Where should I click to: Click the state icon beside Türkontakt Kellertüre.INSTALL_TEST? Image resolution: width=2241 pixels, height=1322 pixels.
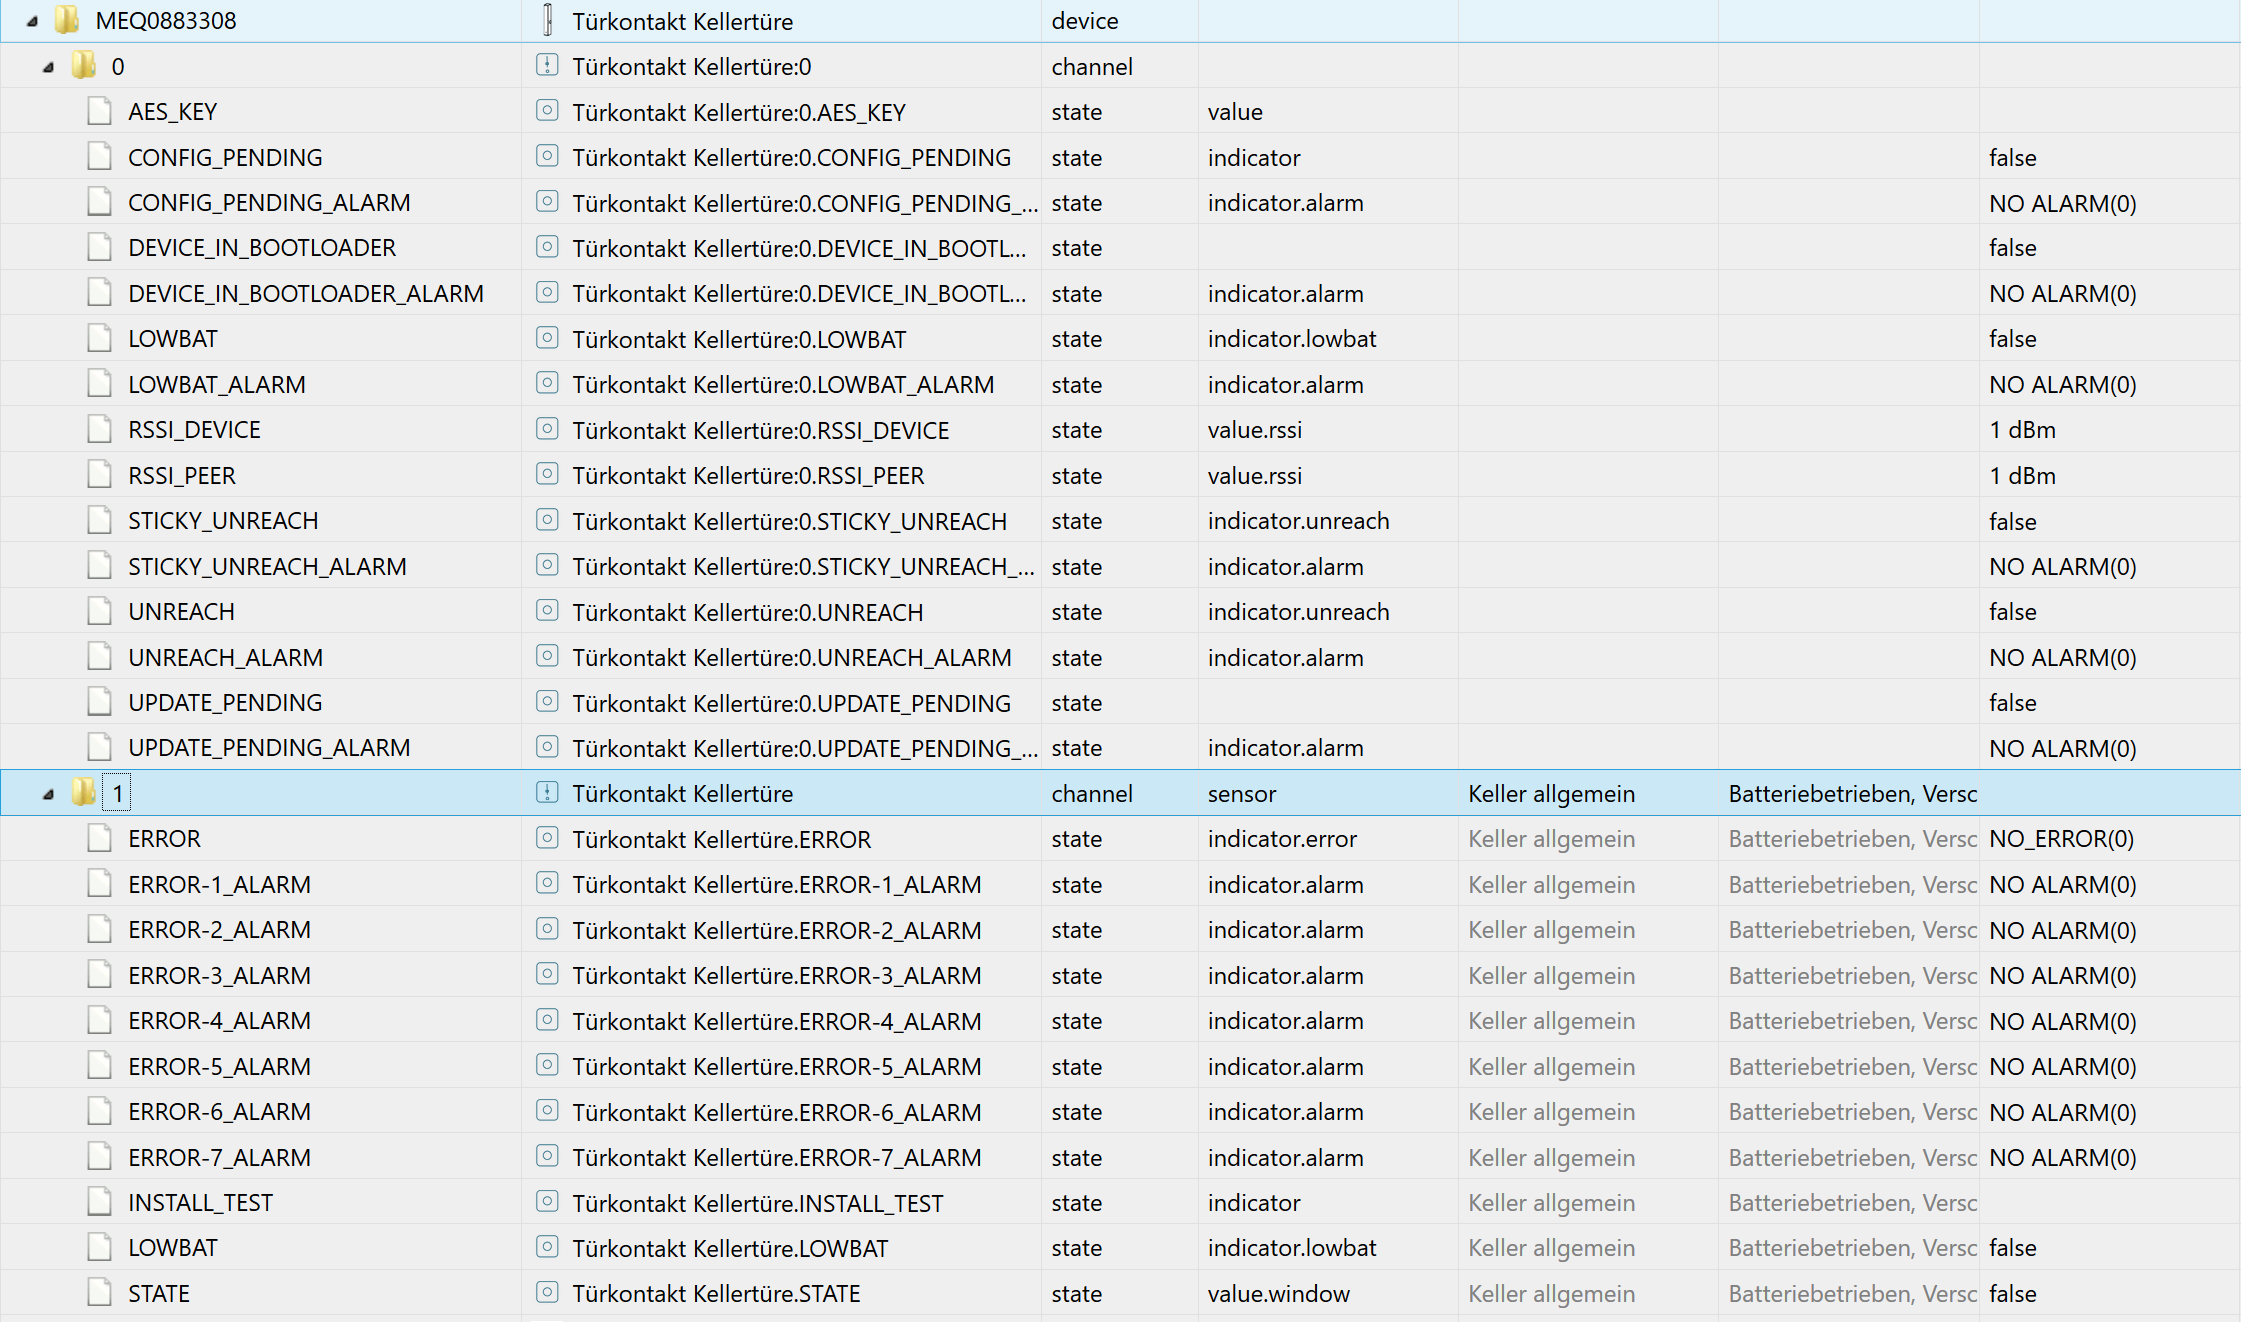pyautogui.click(x=547, y=1202)
